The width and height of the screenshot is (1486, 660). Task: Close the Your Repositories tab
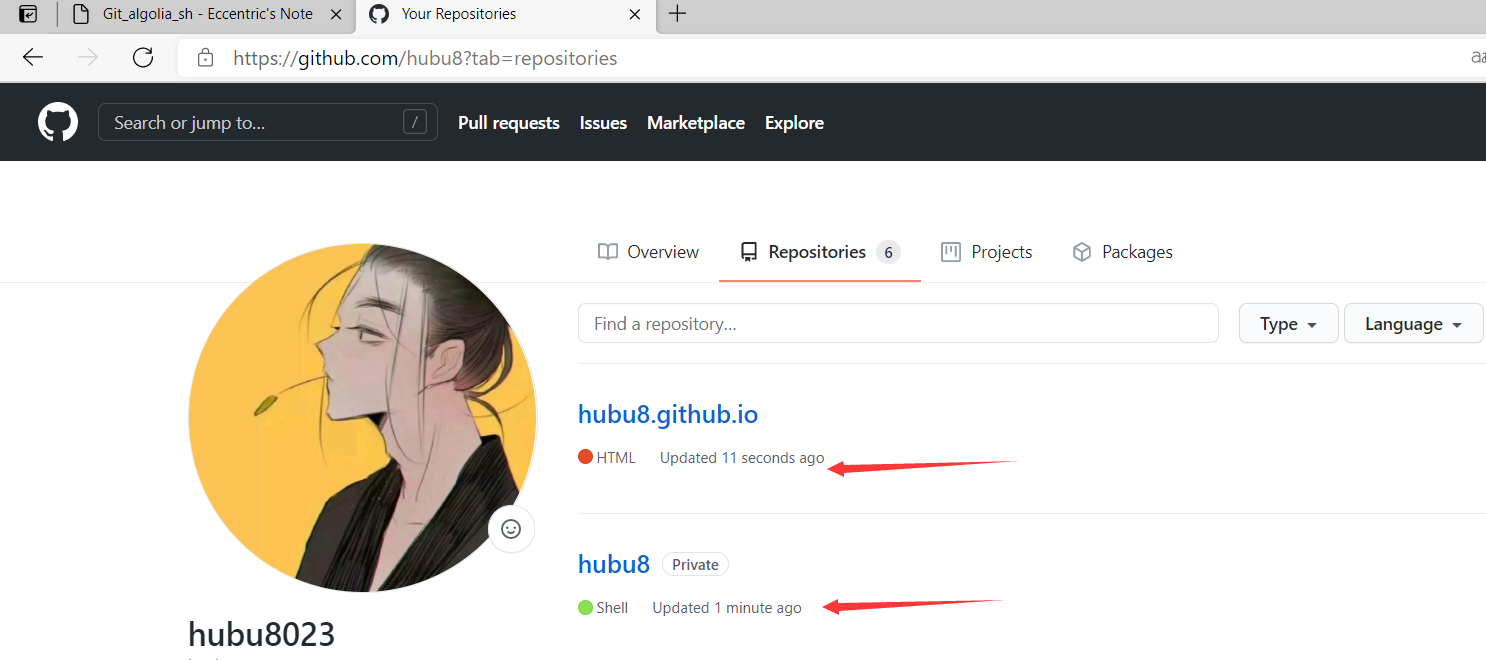[x=635, y=14]
